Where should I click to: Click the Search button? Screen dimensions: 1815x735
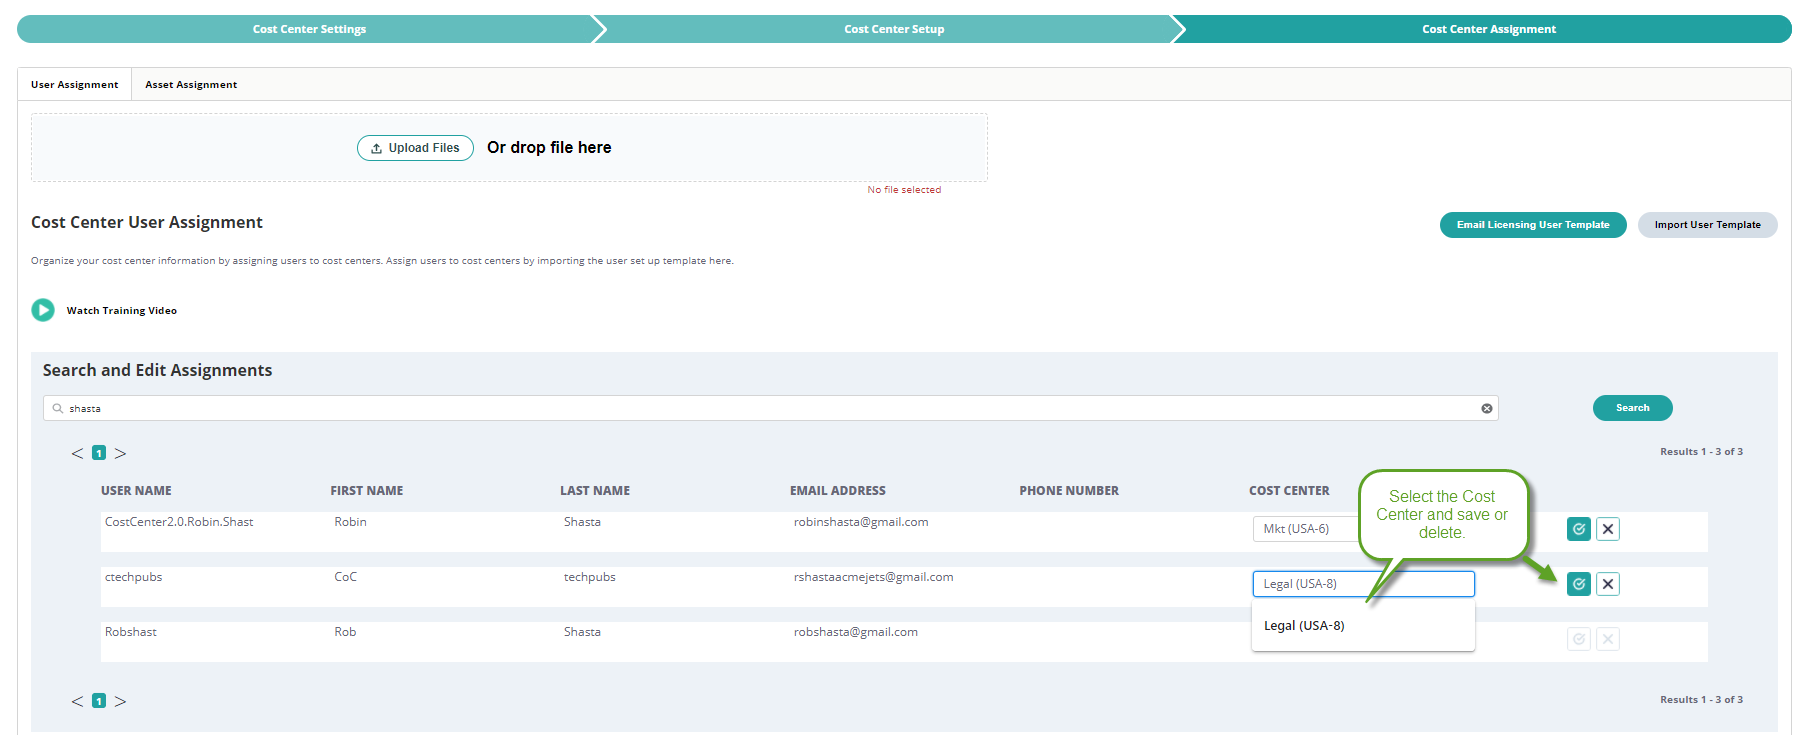[x=1632, y=408]
